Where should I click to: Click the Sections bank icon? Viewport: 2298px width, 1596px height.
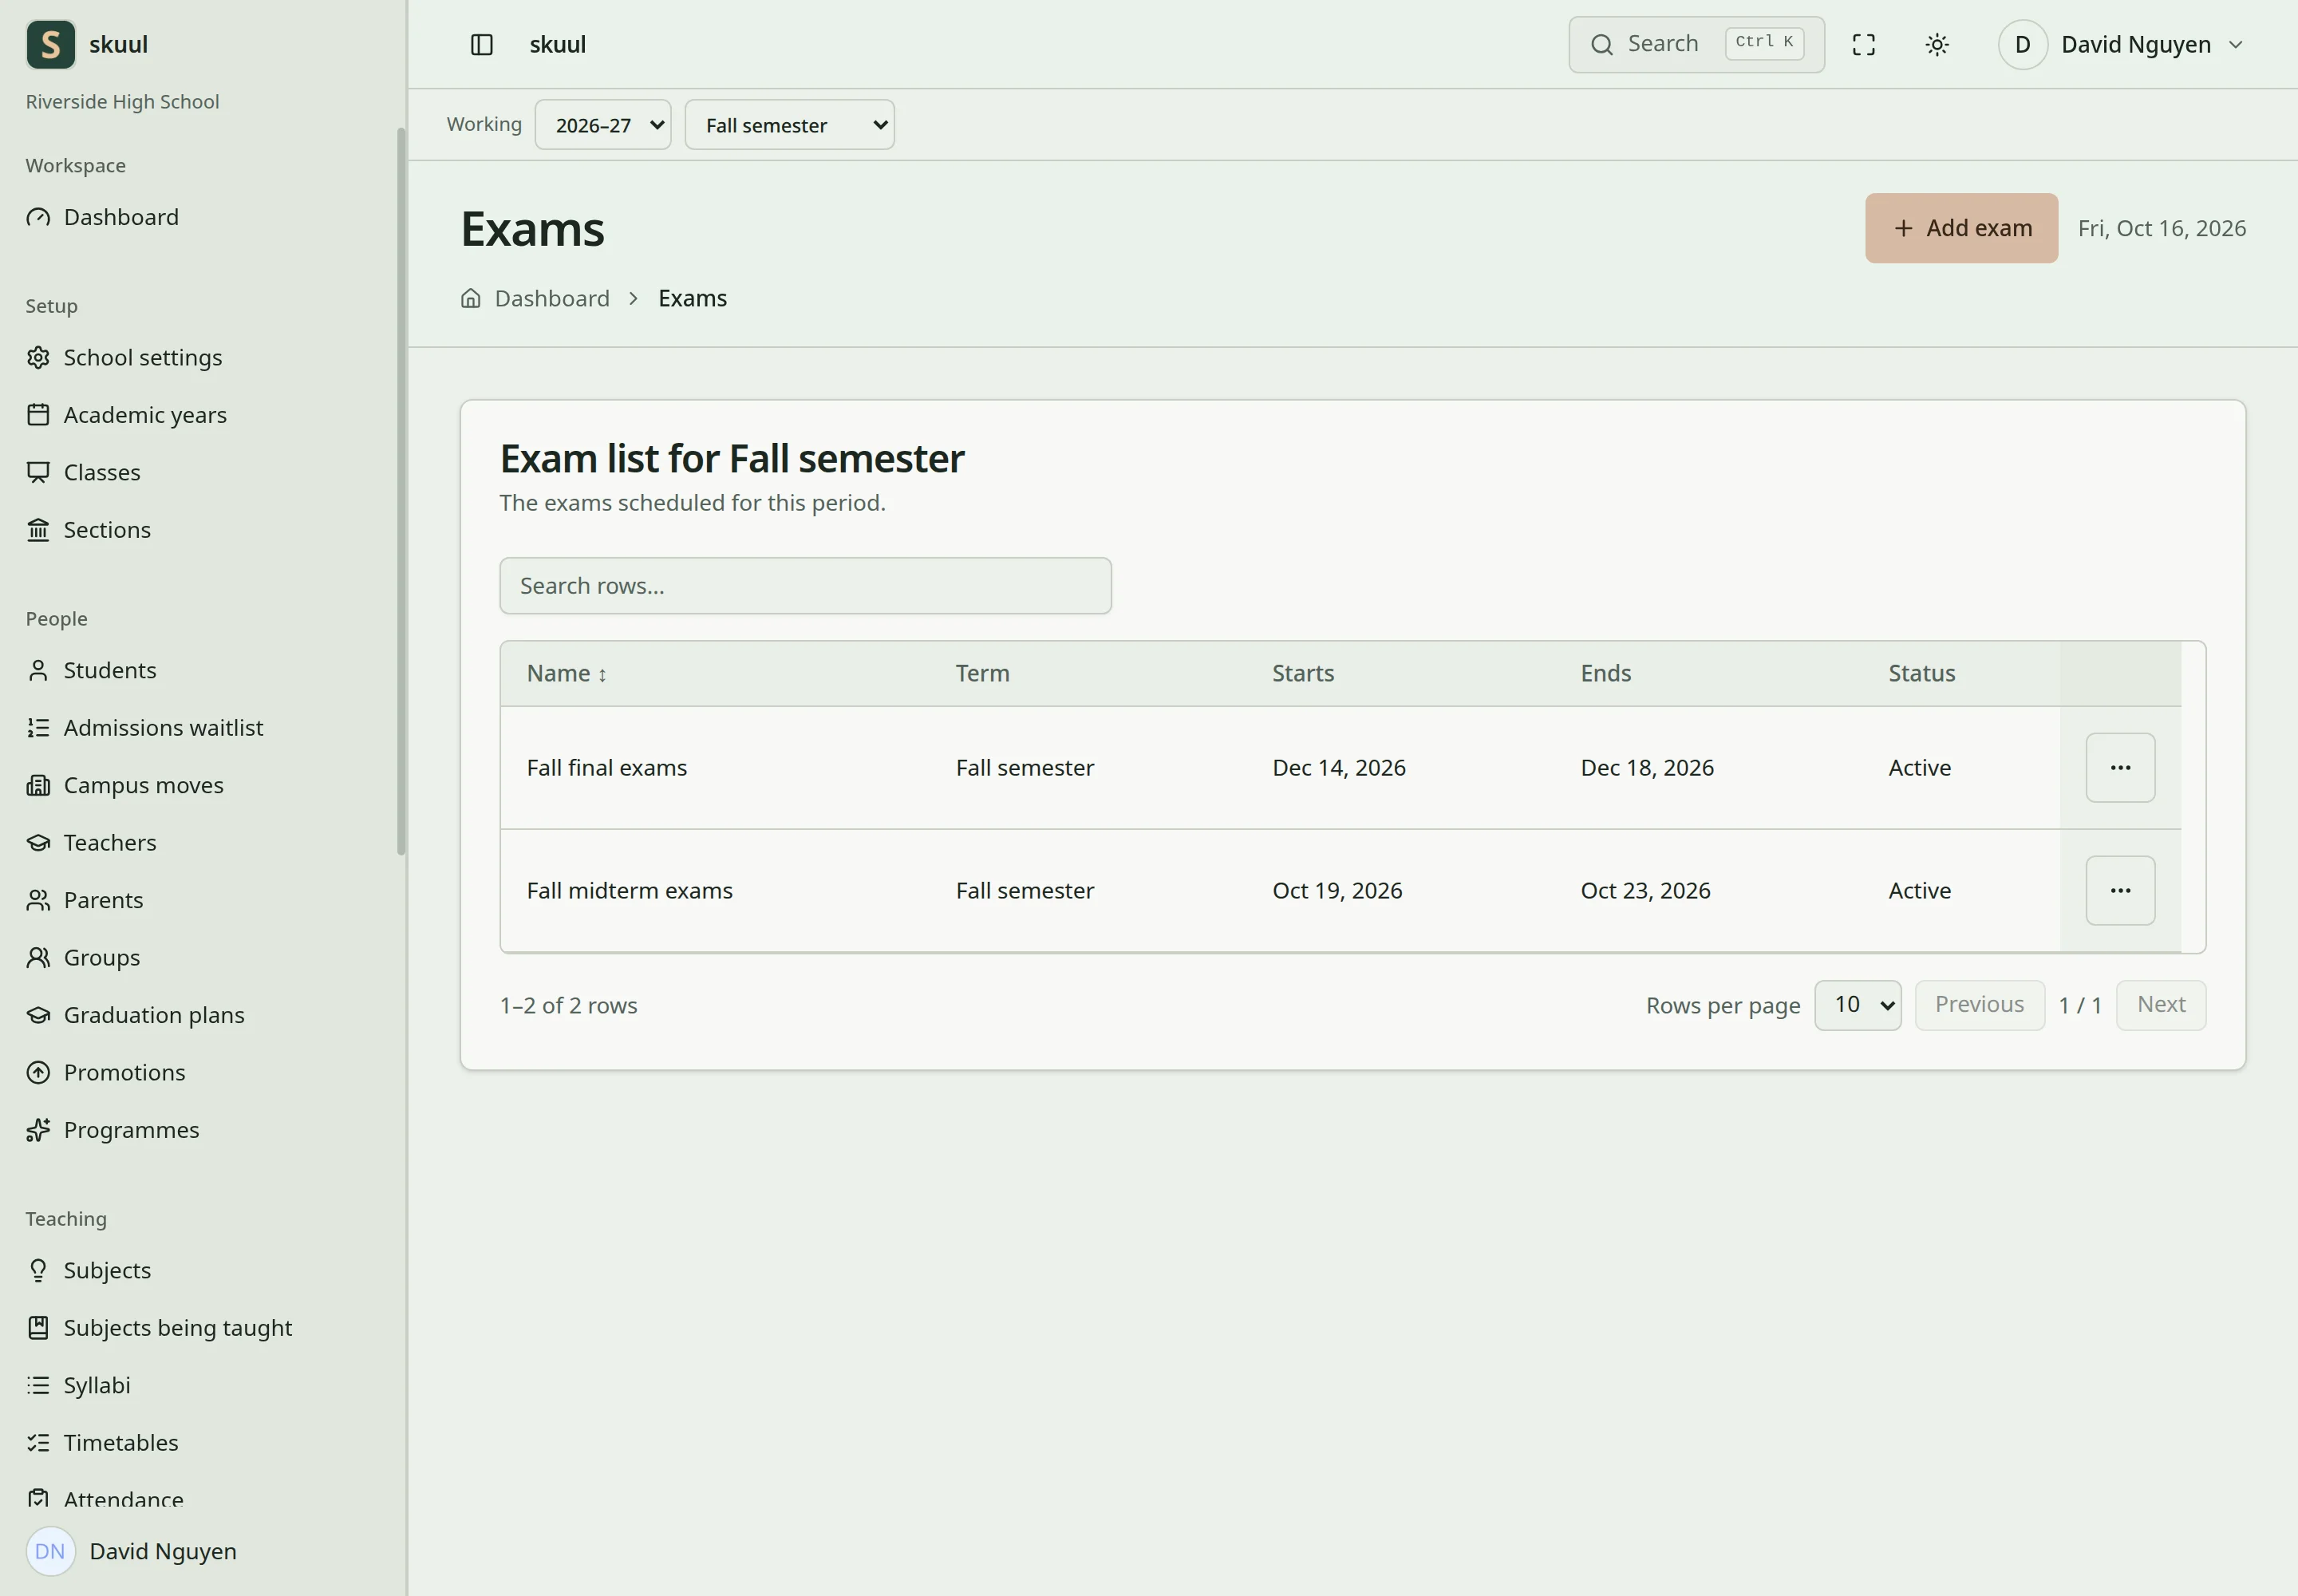(x=38, y=529)
